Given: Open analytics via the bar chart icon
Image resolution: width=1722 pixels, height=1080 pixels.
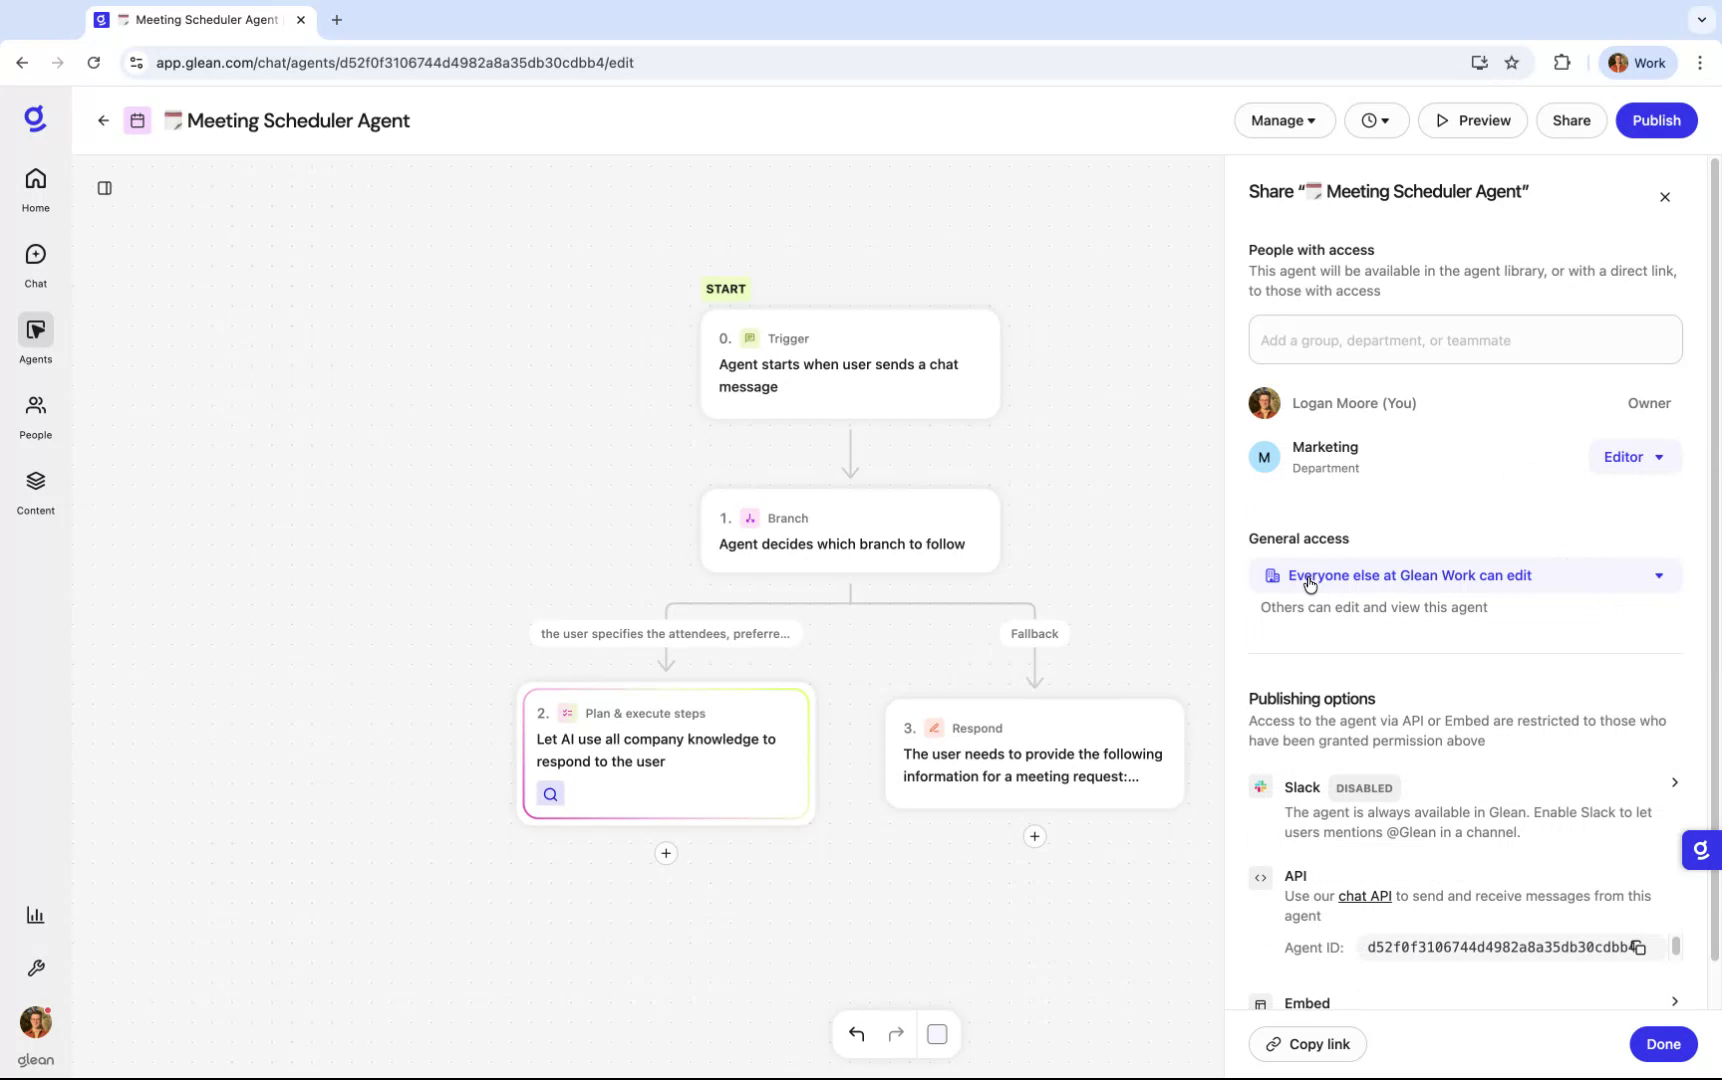Looking at the screenshot, I should click(x=35, y=915).
